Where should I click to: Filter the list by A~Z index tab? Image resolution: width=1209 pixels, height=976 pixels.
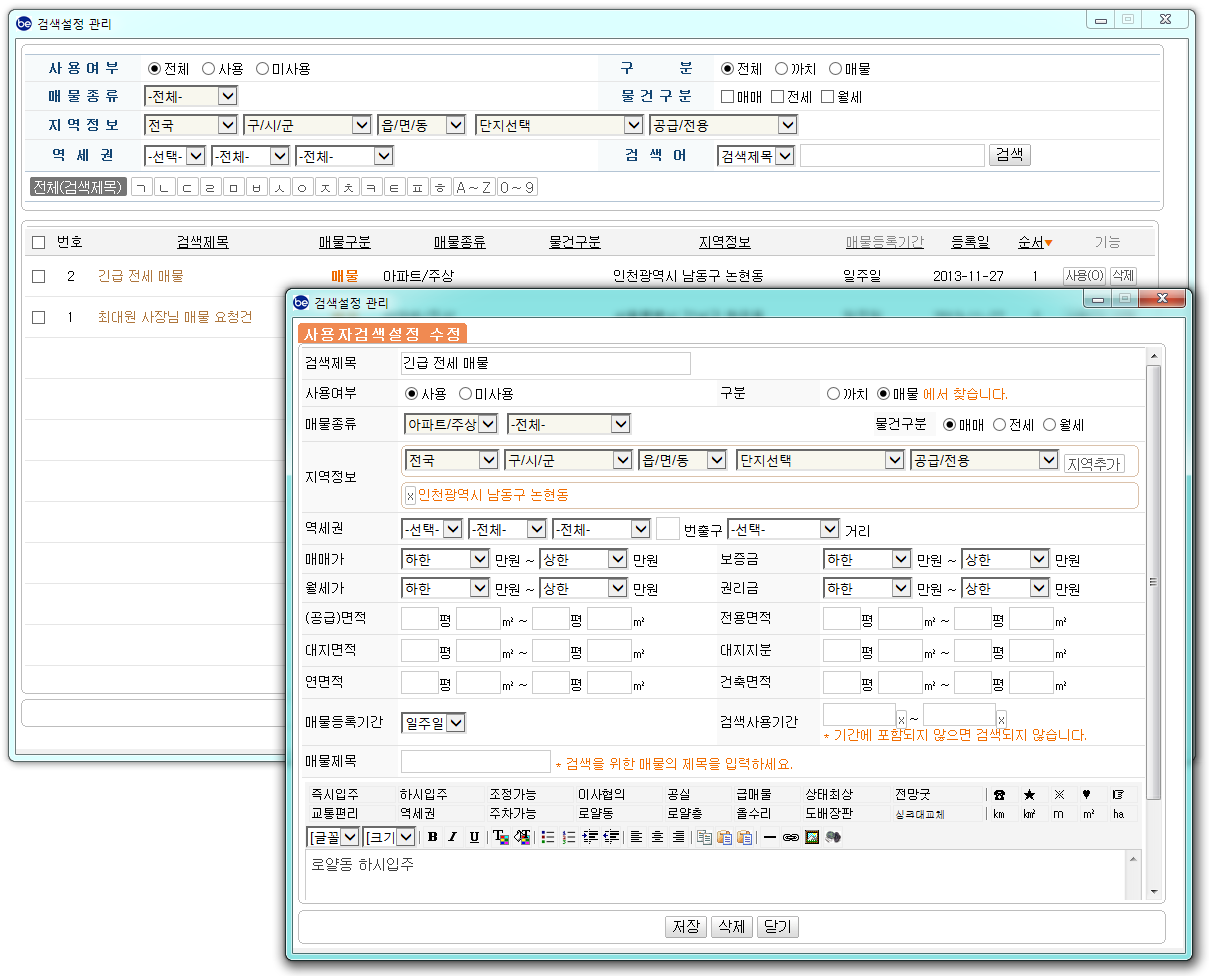[473, 187]
